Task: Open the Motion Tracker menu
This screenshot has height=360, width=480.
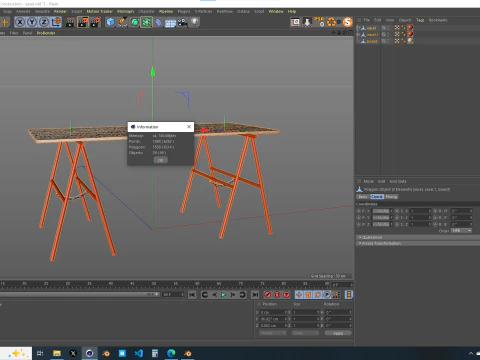Action: click(x=99, y=11)
